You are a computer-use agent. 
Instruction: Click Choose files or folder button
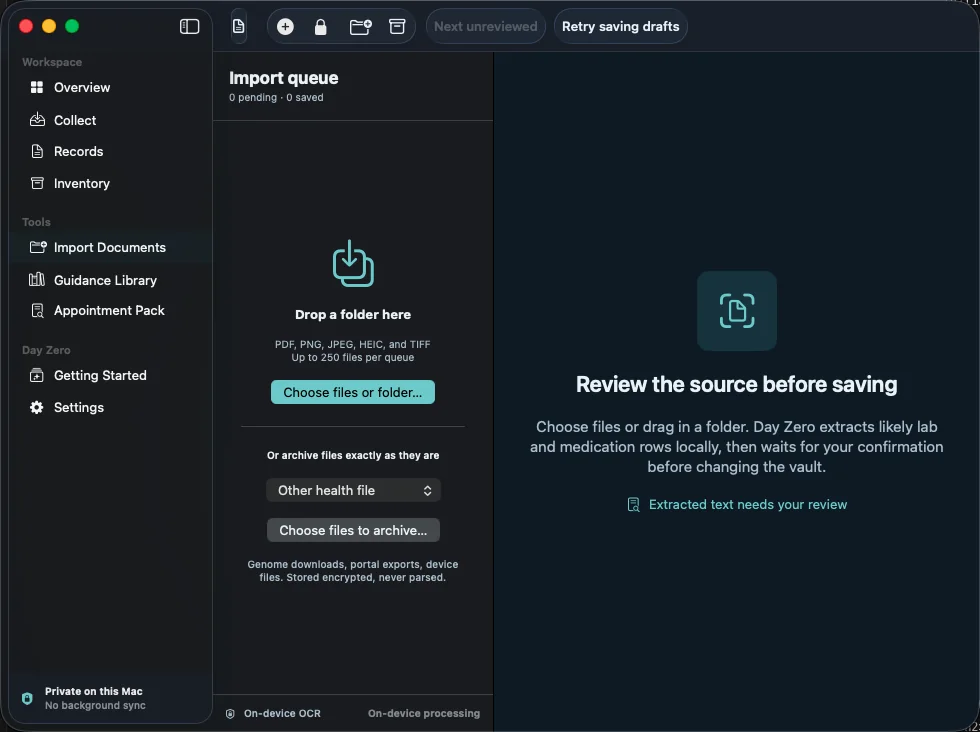click(352, 392)
